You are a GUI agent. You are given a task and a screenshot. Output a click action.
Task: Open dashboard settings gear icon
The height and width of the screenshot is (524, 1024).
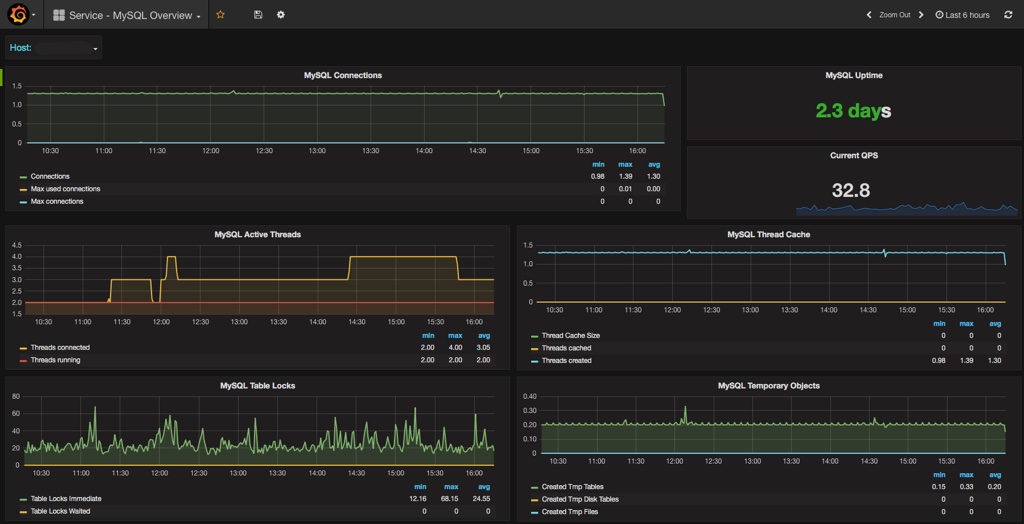click(x=280, y=15)
